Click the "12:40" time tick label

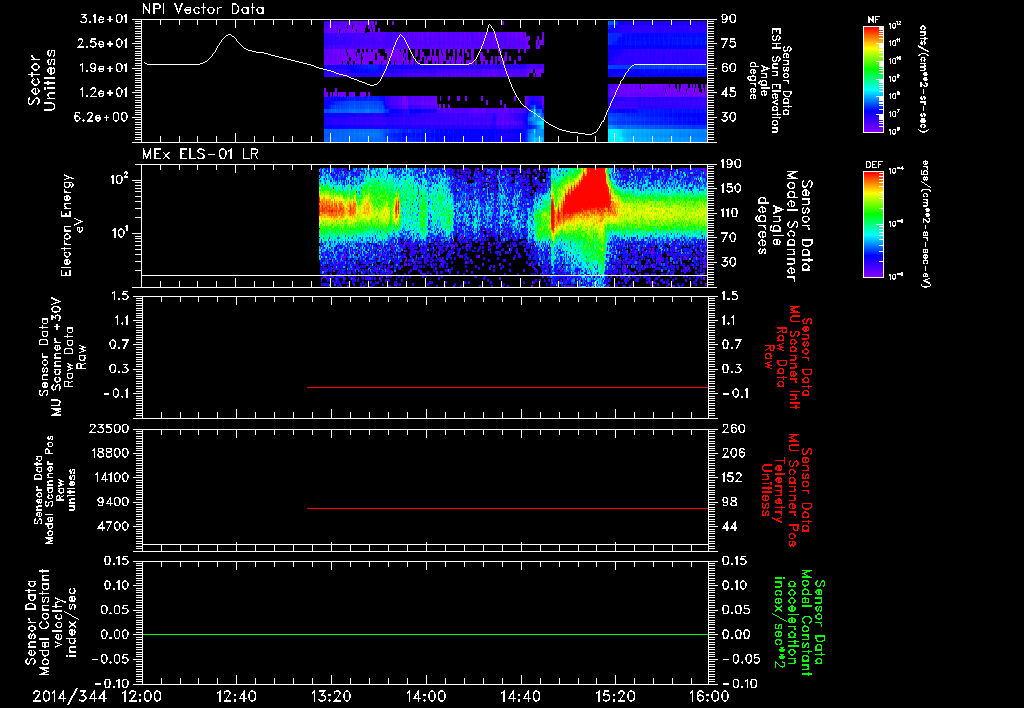236,697
